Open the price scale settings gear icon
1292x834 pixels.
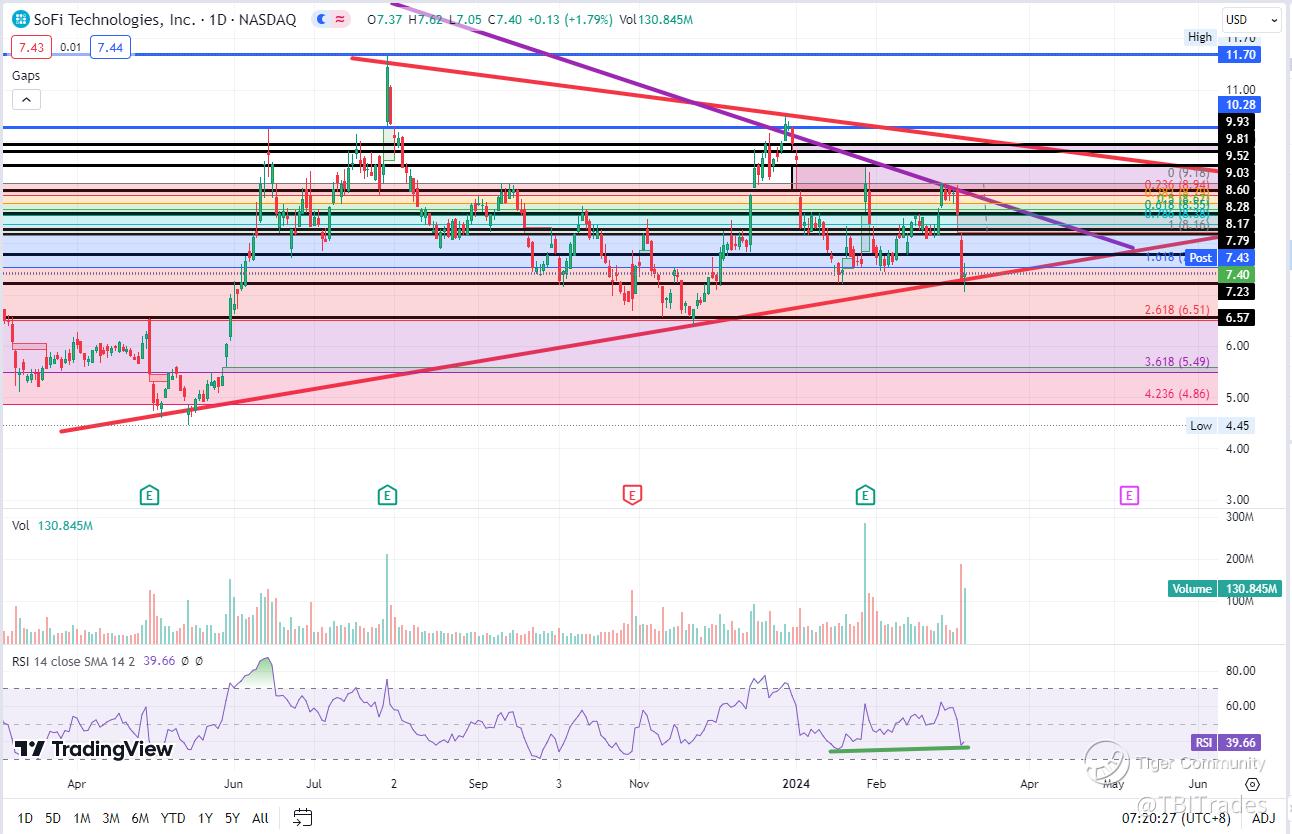click(x=1253, y=784)
